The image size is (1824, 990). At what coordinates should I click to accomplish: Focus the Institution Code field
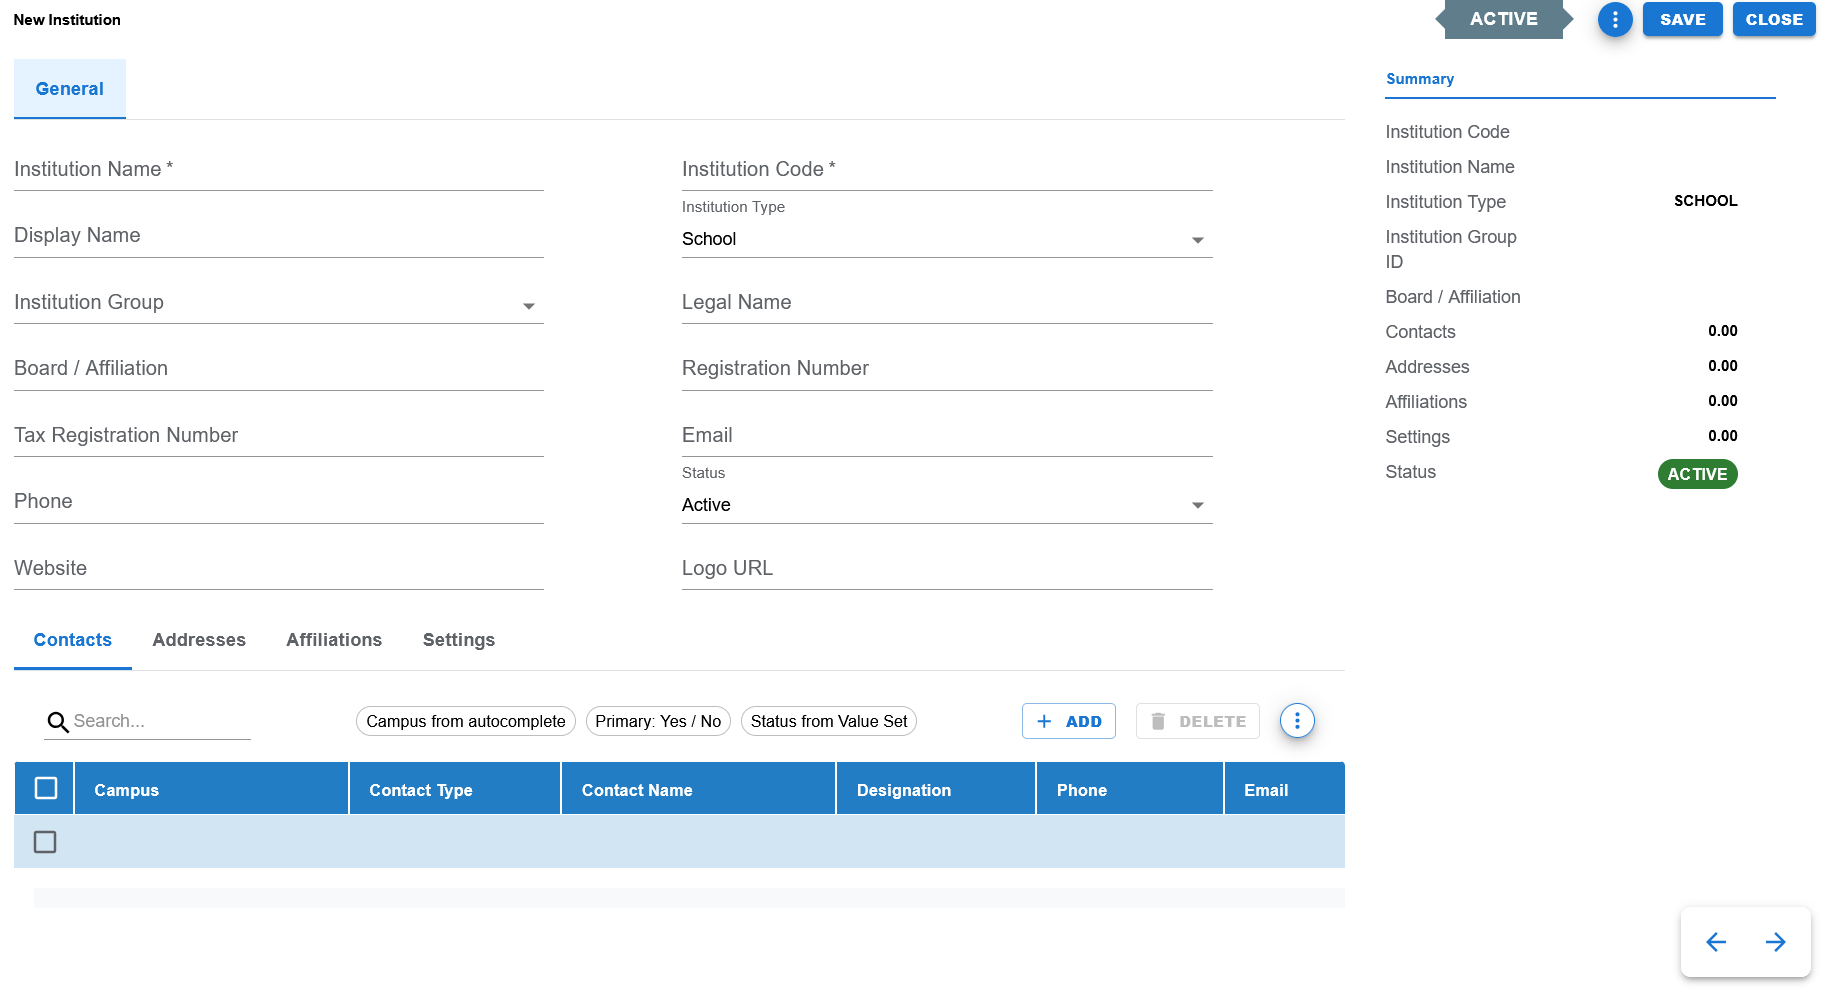[x=947, y=170]
